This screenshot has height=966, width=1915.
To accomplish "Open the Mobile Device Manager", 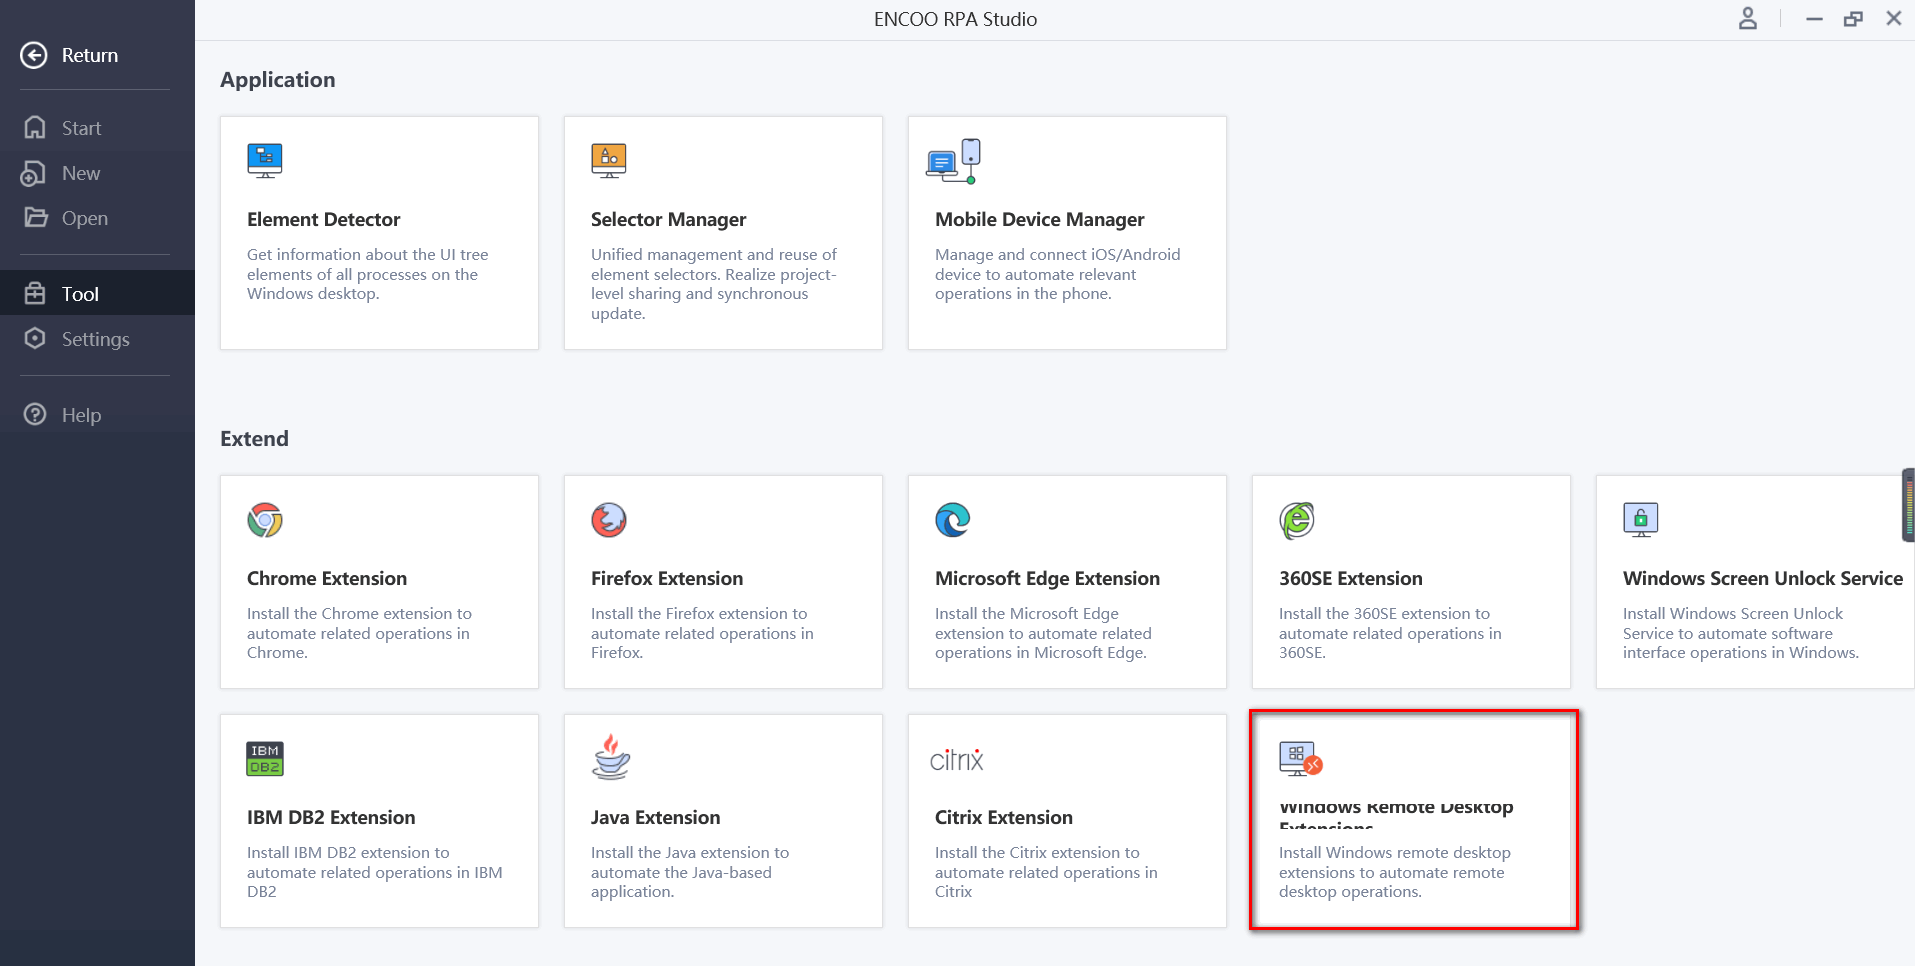I will [1066, 233].
